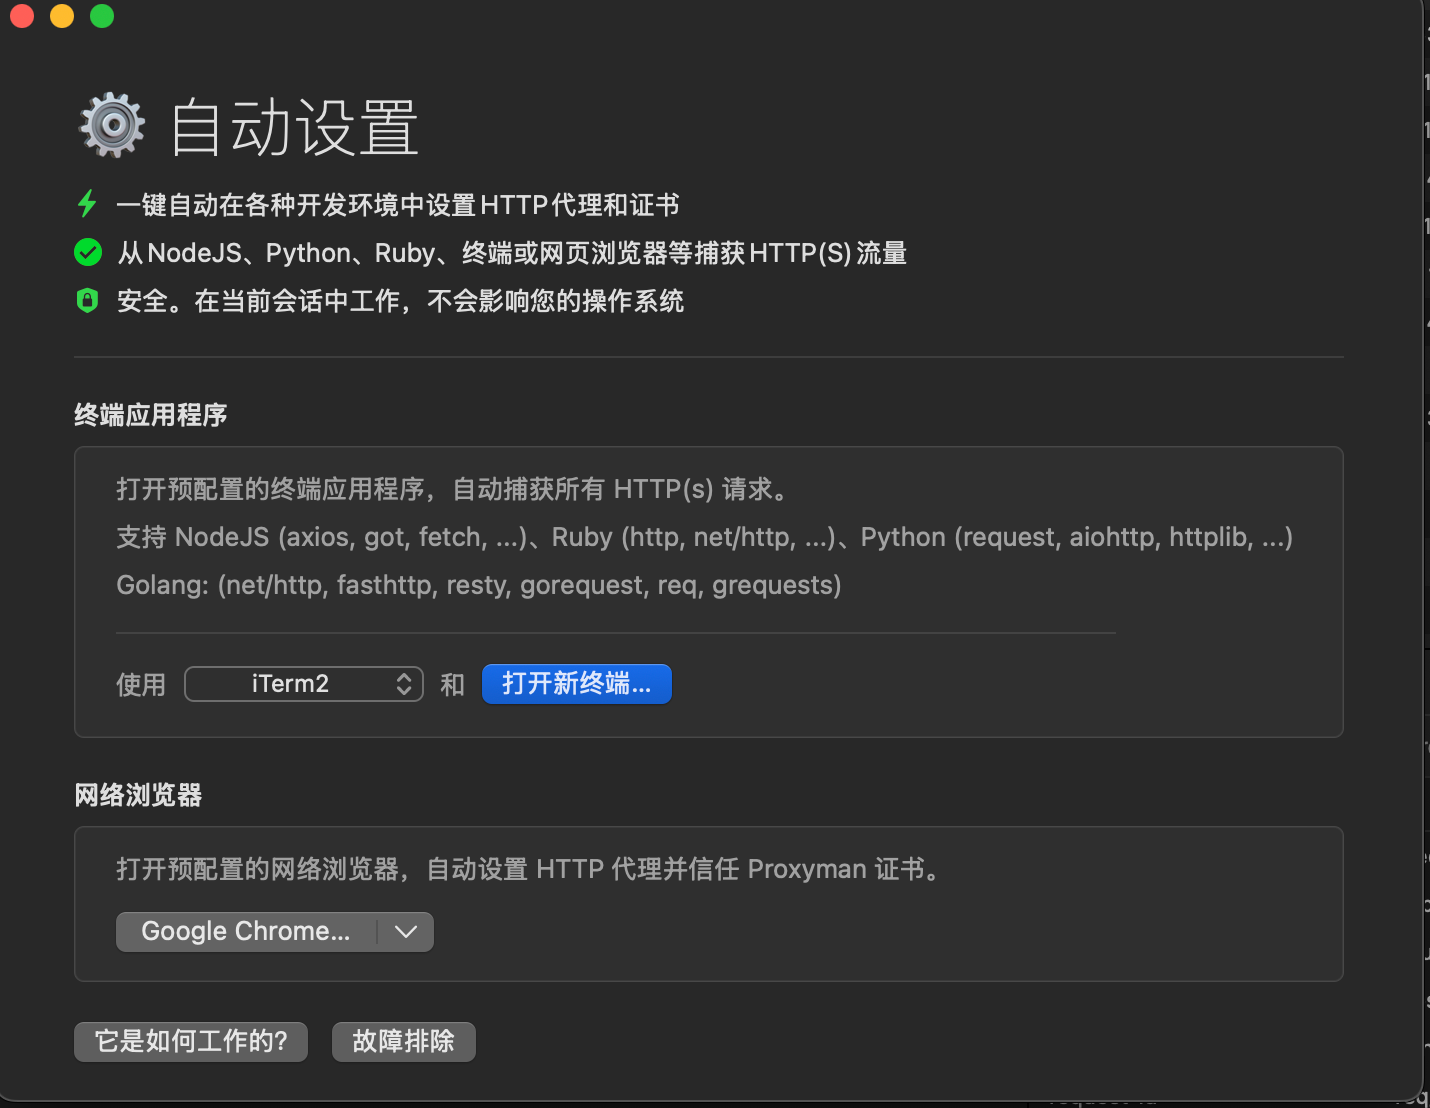Click the green full-screen window button
Screen dimensions: 1430x1108
pyautogui.click(x=102, y=16)
